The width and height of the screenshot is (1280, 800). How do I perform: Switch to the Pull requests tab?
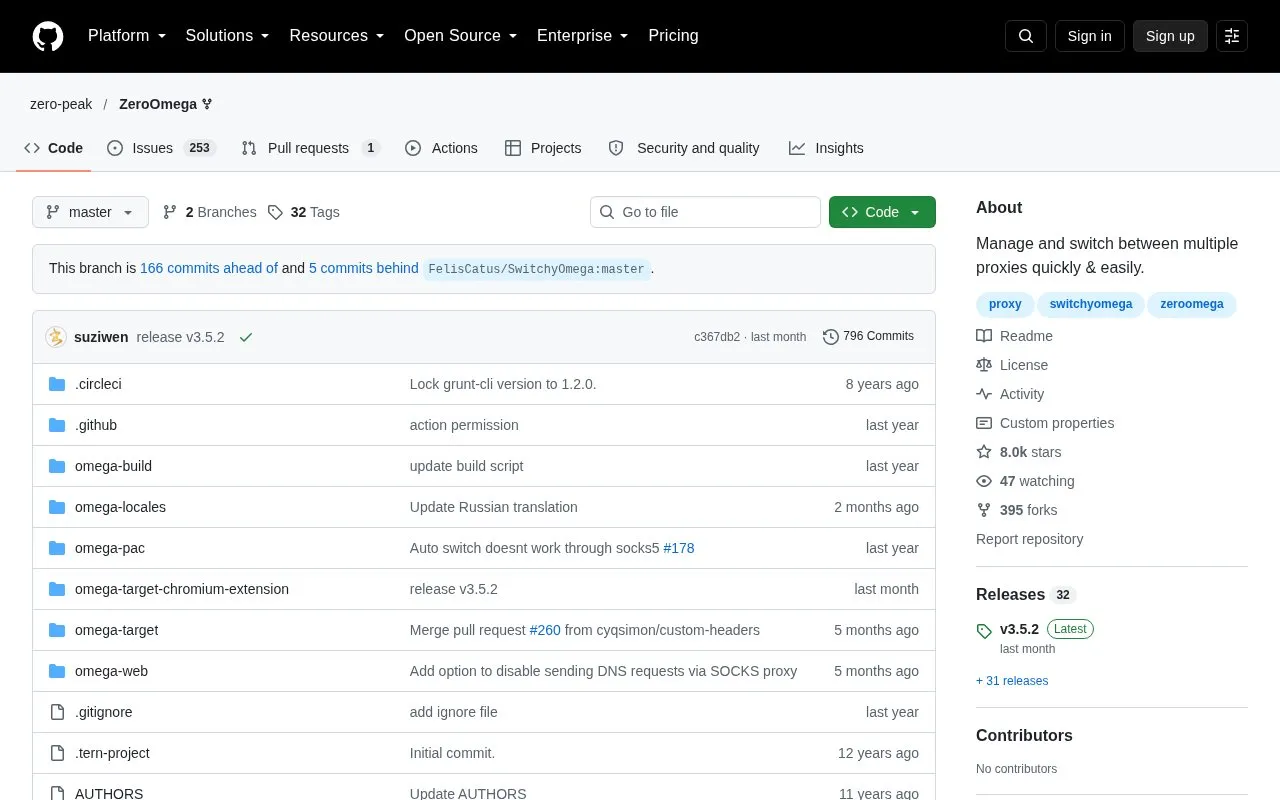tap(311, 148)
